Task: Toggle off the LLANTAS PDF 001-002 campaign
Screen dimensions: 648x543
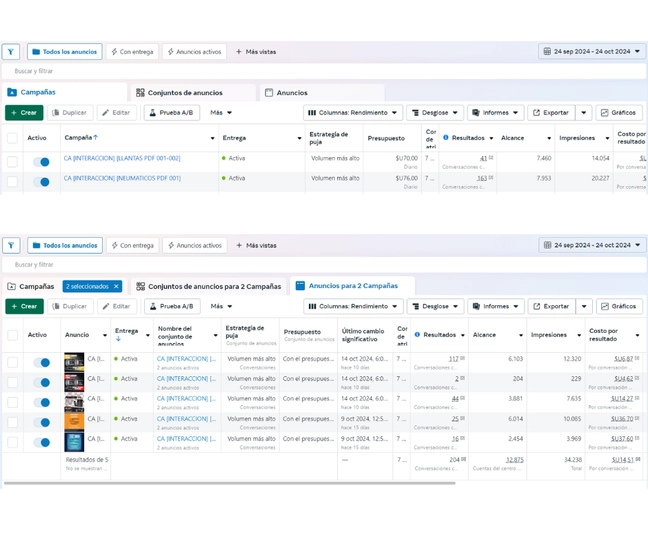Action: (x=42, y=161)
